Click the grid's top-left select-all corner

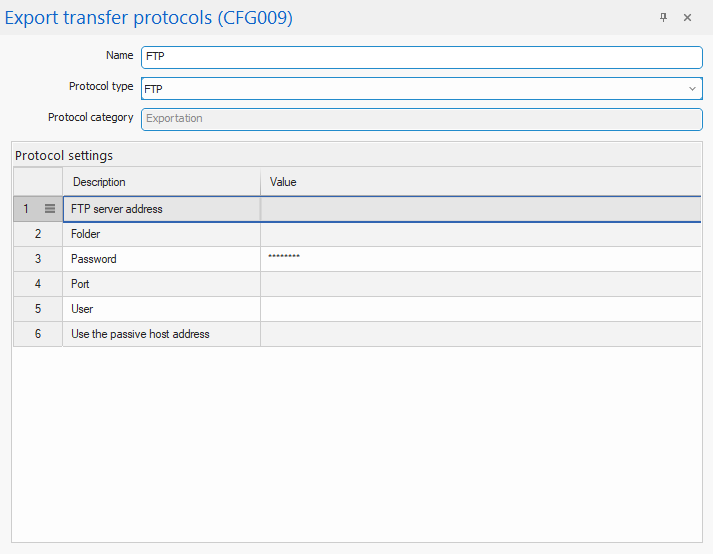click(x=38, y=182)
